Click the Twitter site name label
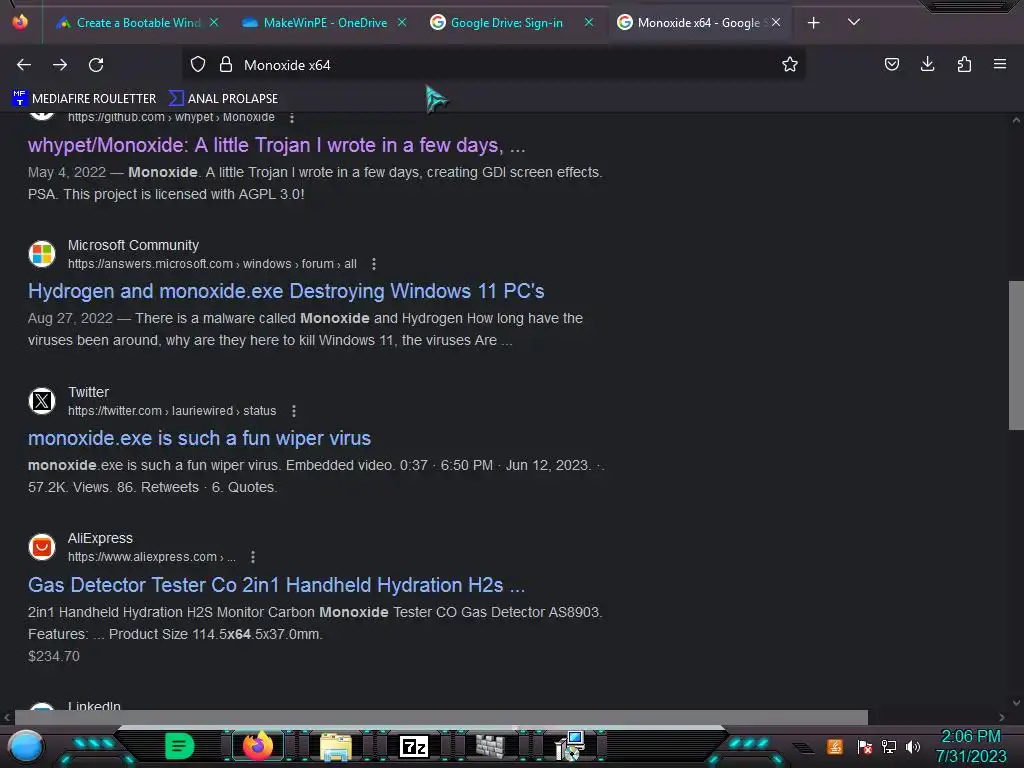This screenshot has width=1024, height=768. 88,392
